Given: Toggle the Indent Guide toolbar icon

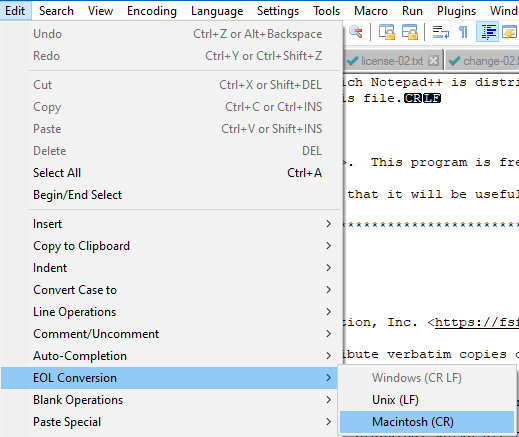Looking at the screenshot, I should pyautogui.click(x=487, y=32).
